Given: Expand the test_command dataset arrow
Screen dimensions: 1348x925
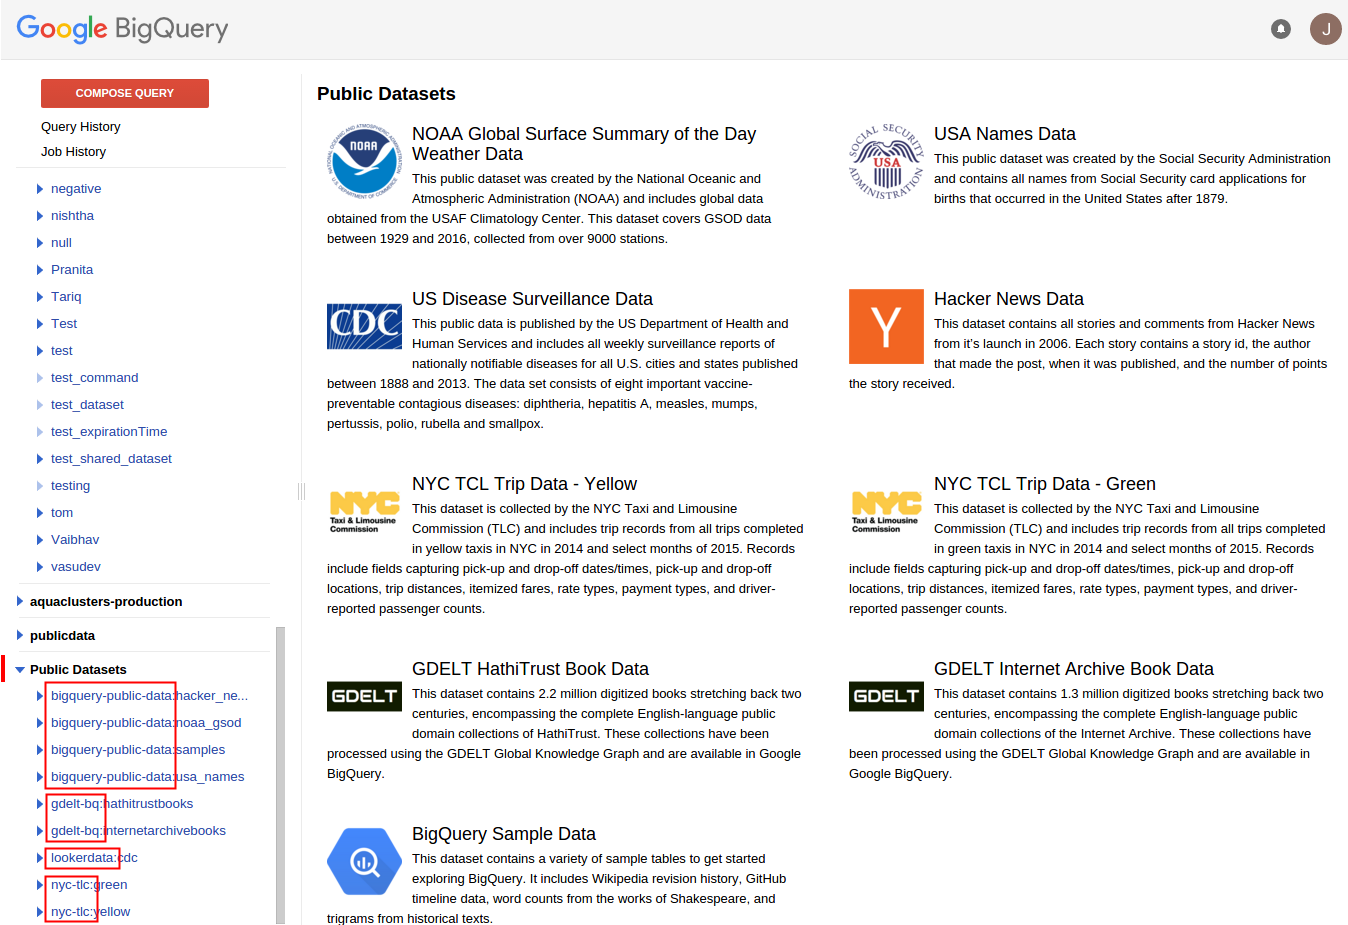Looking at the screenshot, I should click(40, 378).
